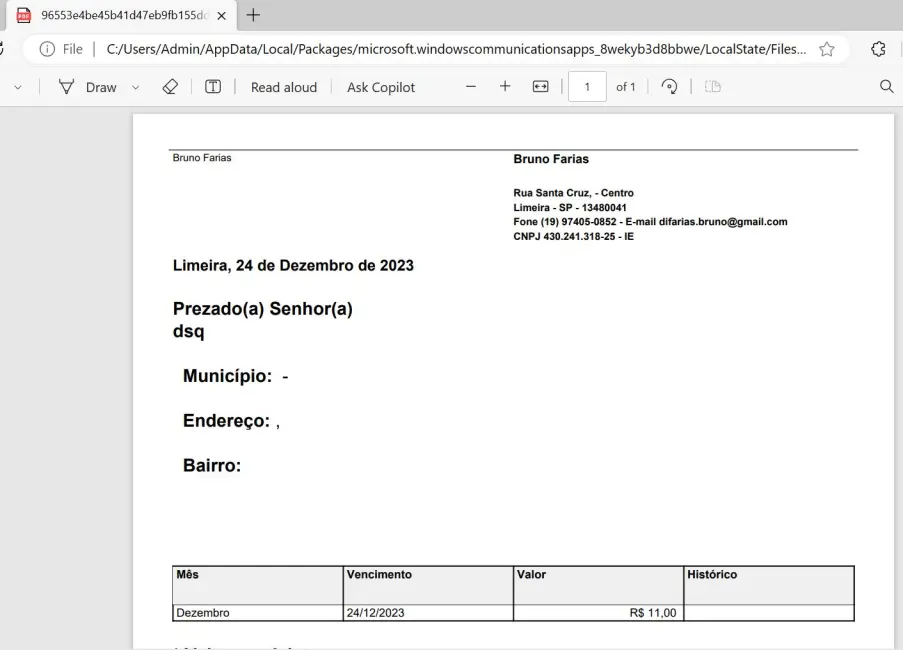The width and height of the screenshot is (903, 650).
Task: View site information icon
Action: click(47, 49)
